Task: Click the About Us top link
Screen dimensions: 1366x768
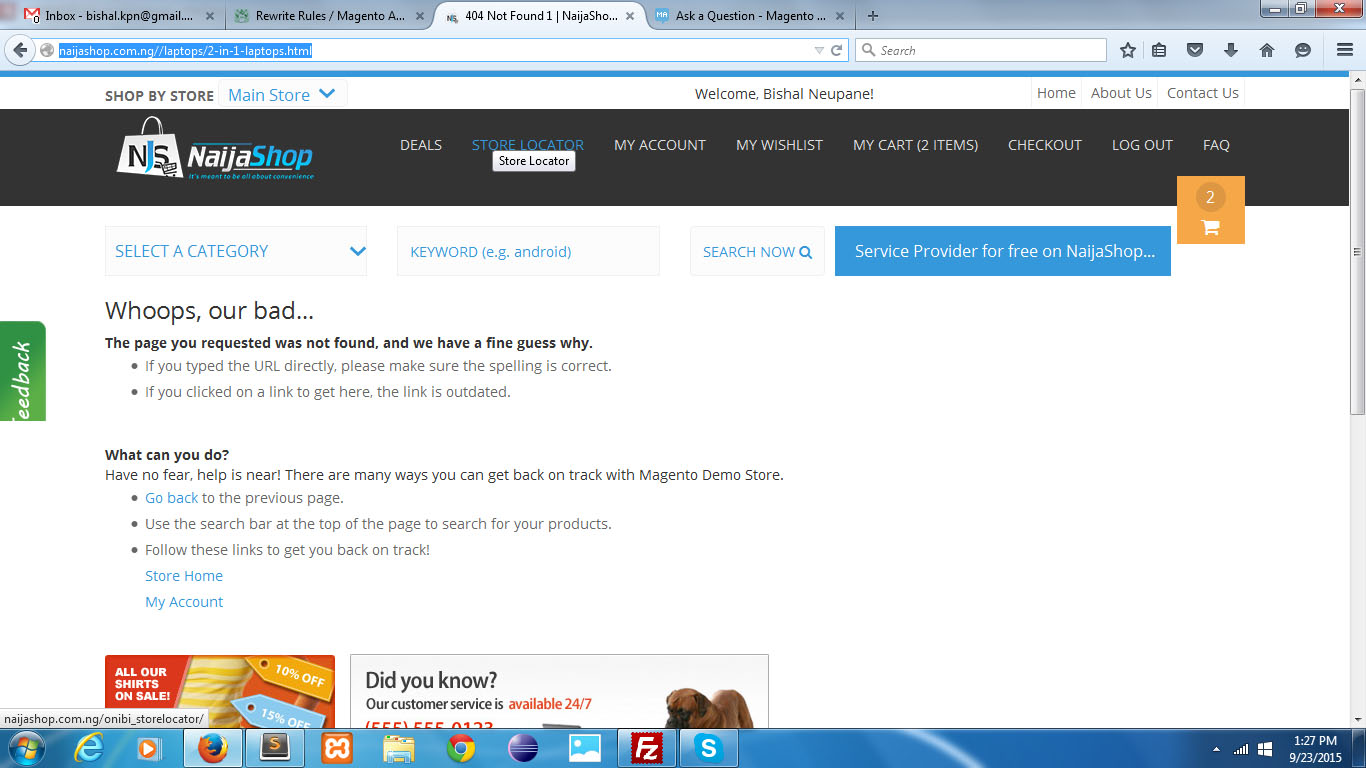Action: [1121, 93]
